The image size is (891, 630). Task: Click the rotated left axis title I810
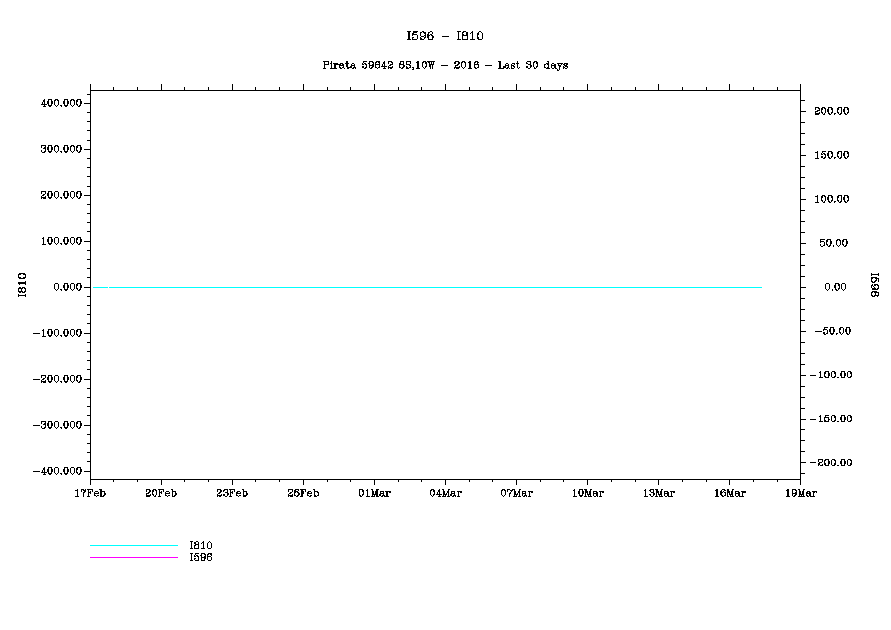coord(22,284)
